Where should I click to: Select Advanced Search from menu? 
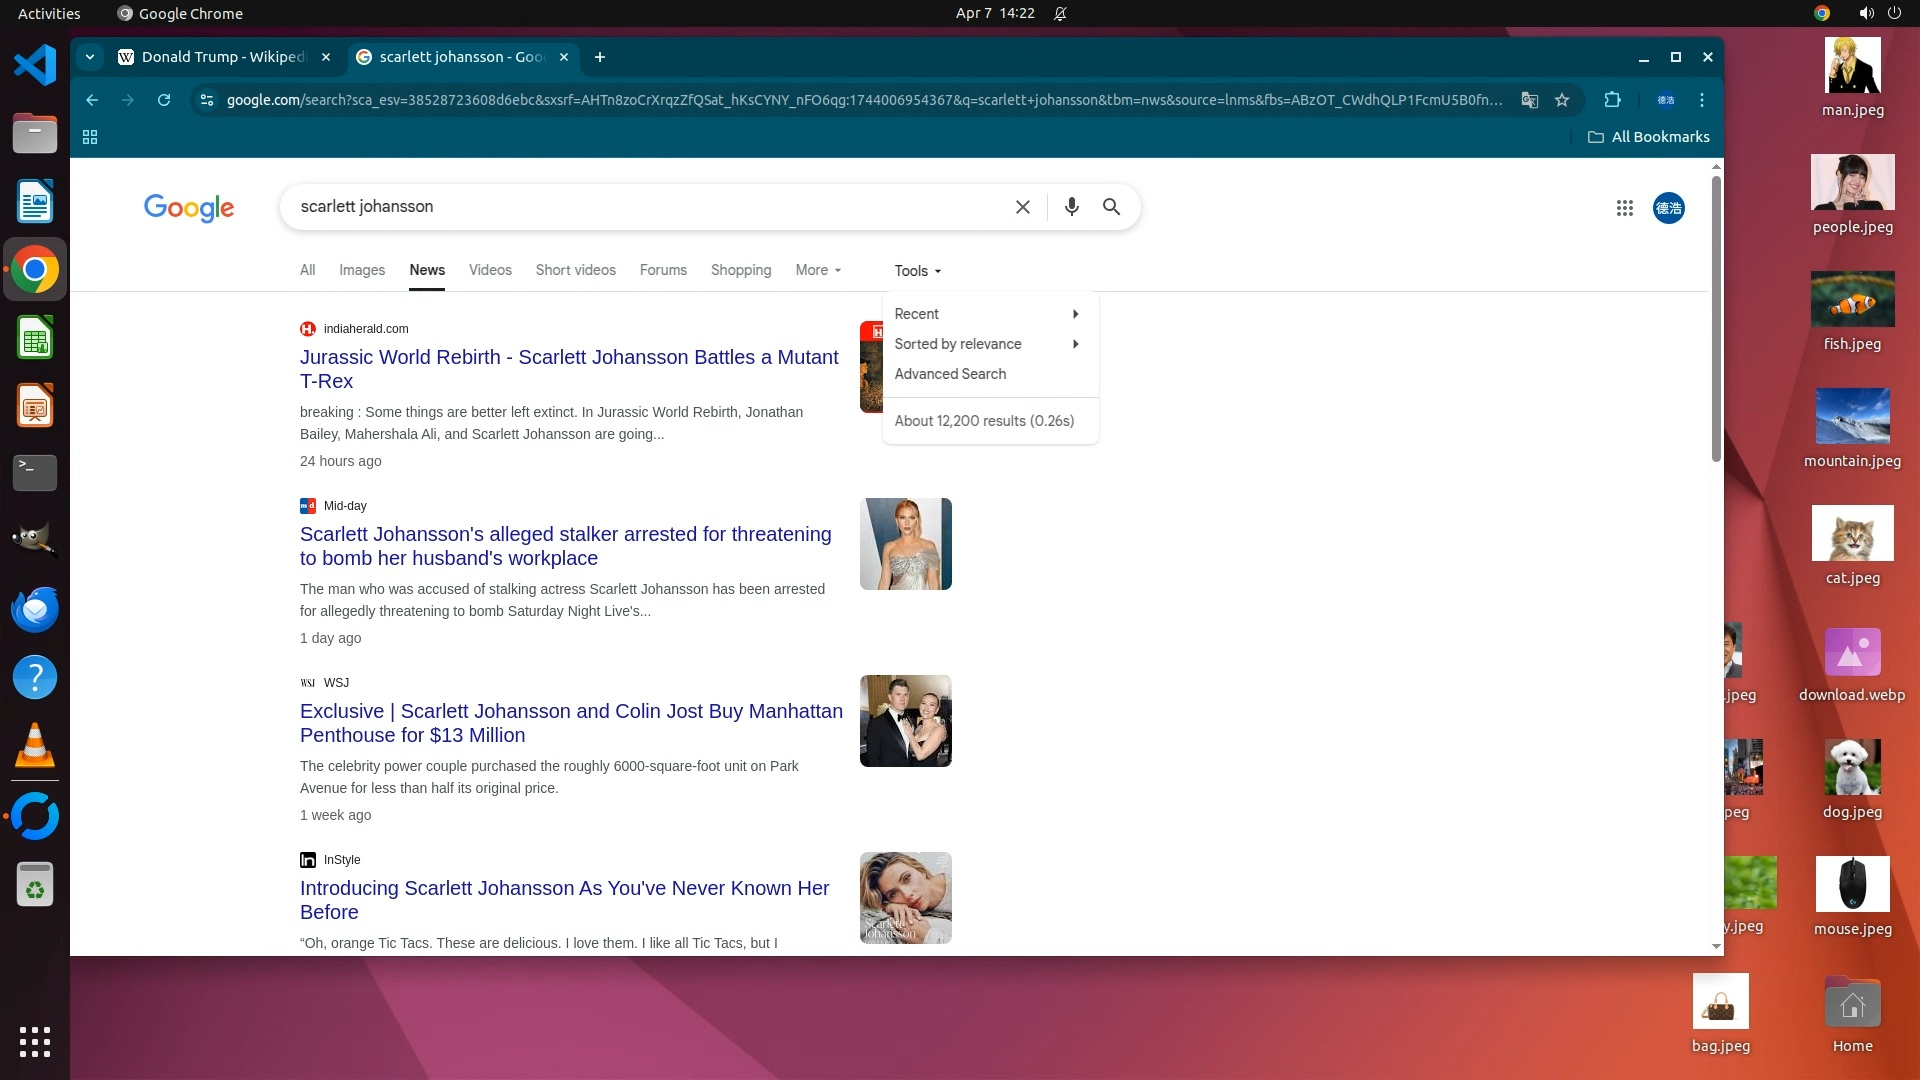pos(950,374)
